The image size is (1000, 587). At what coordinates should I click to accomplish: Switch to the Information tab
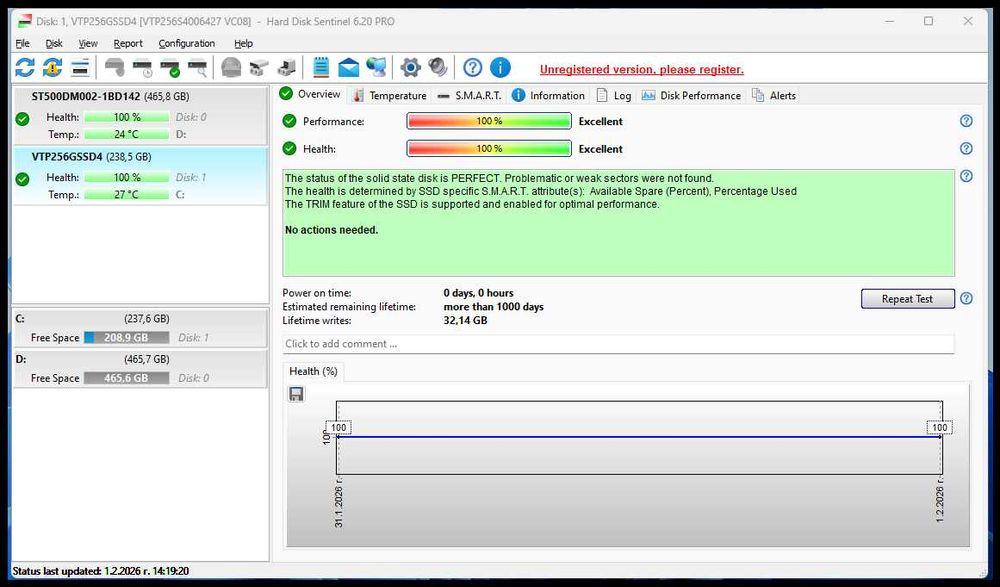click(548, 95)
